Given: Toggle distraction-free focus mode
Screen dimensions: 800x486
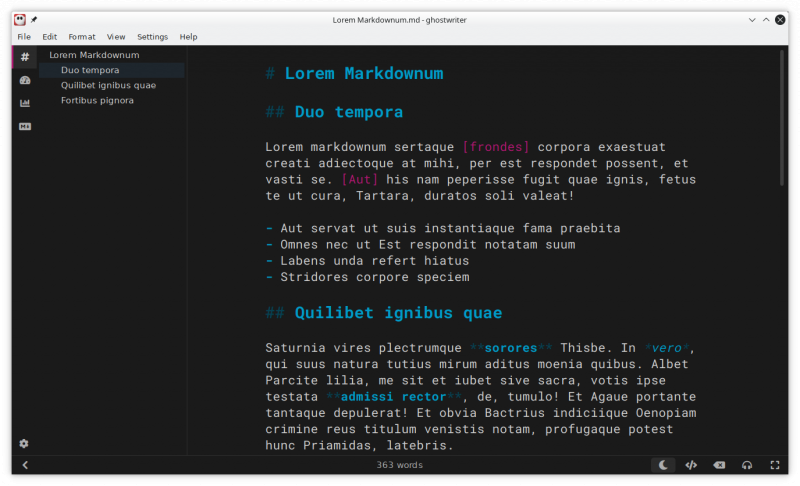Looking at the screenshot, I should [747, 465].
